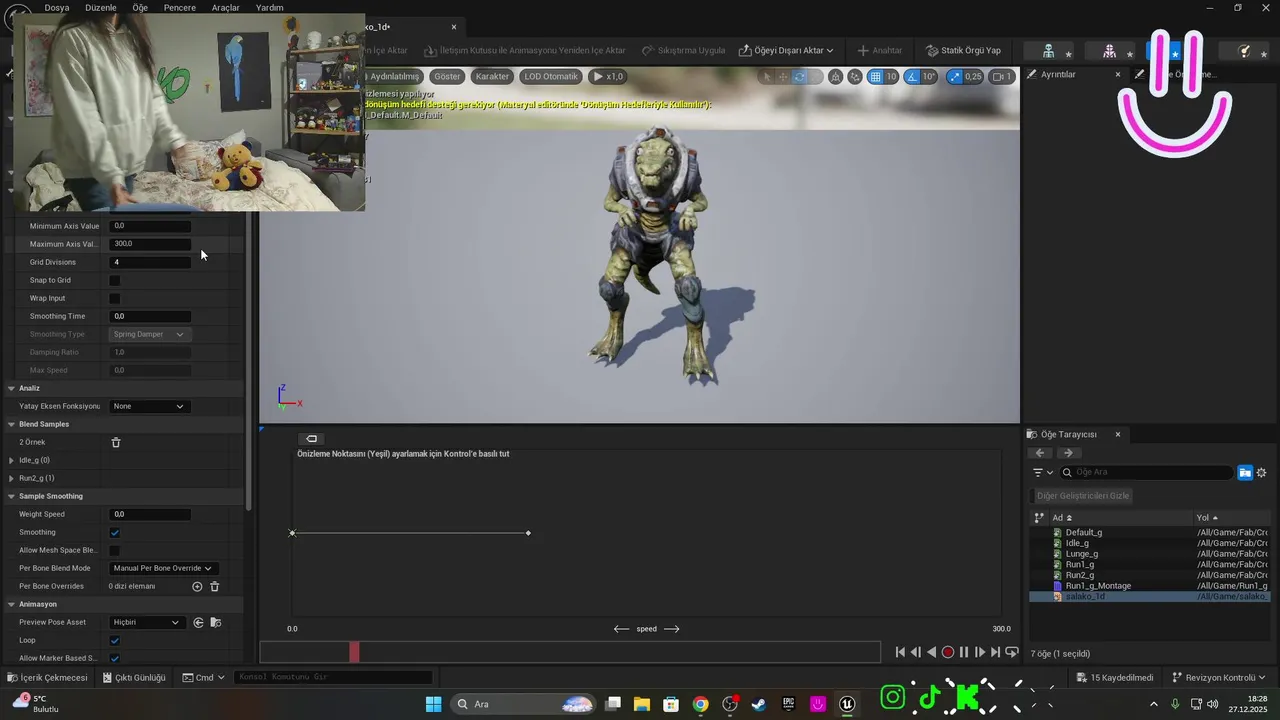Open asset browser settings gear
This screenshot has width=1280, height=720.
(x=1261, y=472)
